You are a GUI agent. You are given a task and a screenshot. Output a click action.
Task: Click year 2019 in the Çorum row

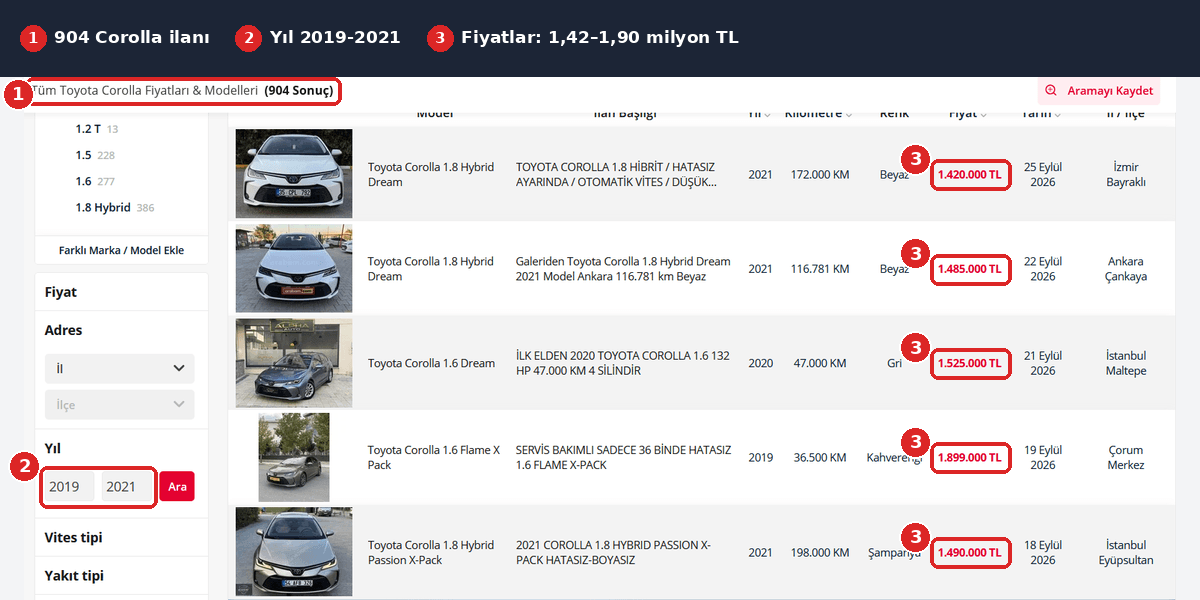tap(760, 457)
